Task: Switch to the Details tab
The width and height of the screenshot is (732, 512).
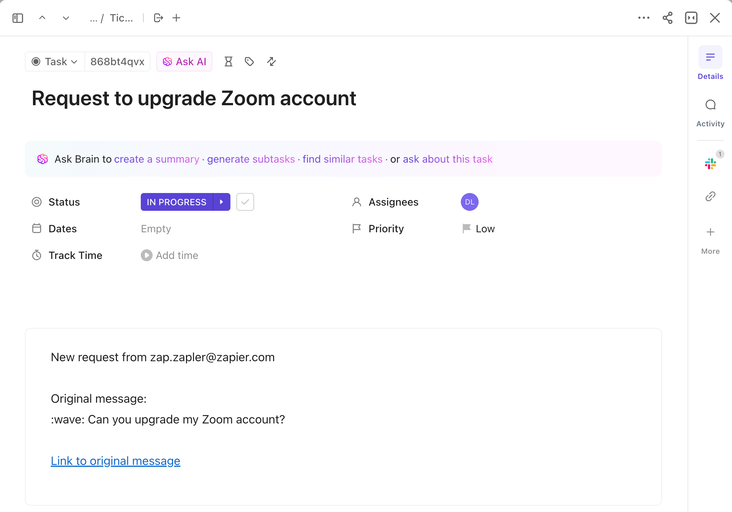Action: click(x=710, y=63)
